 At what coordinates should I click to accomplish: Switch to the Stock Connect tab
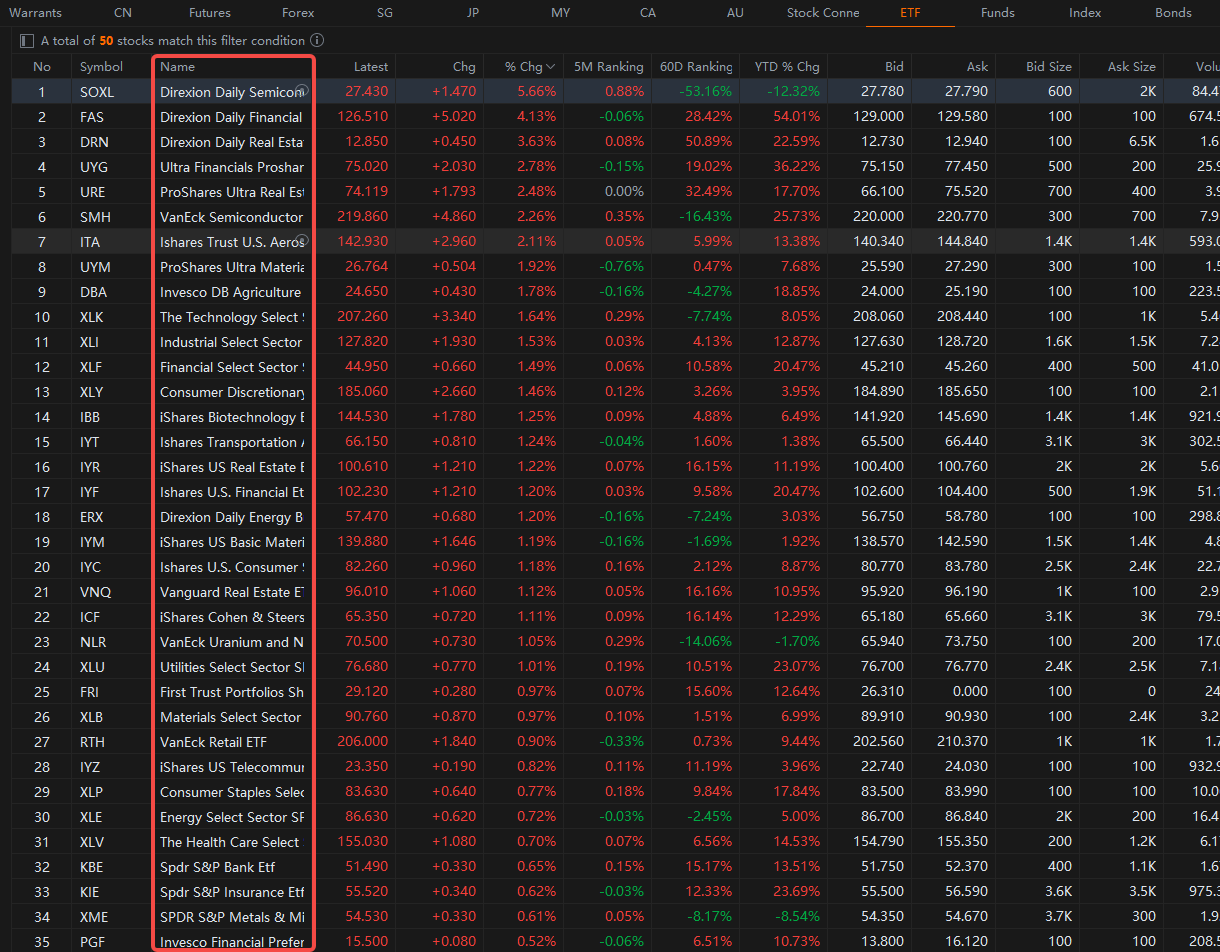(823, 13)
